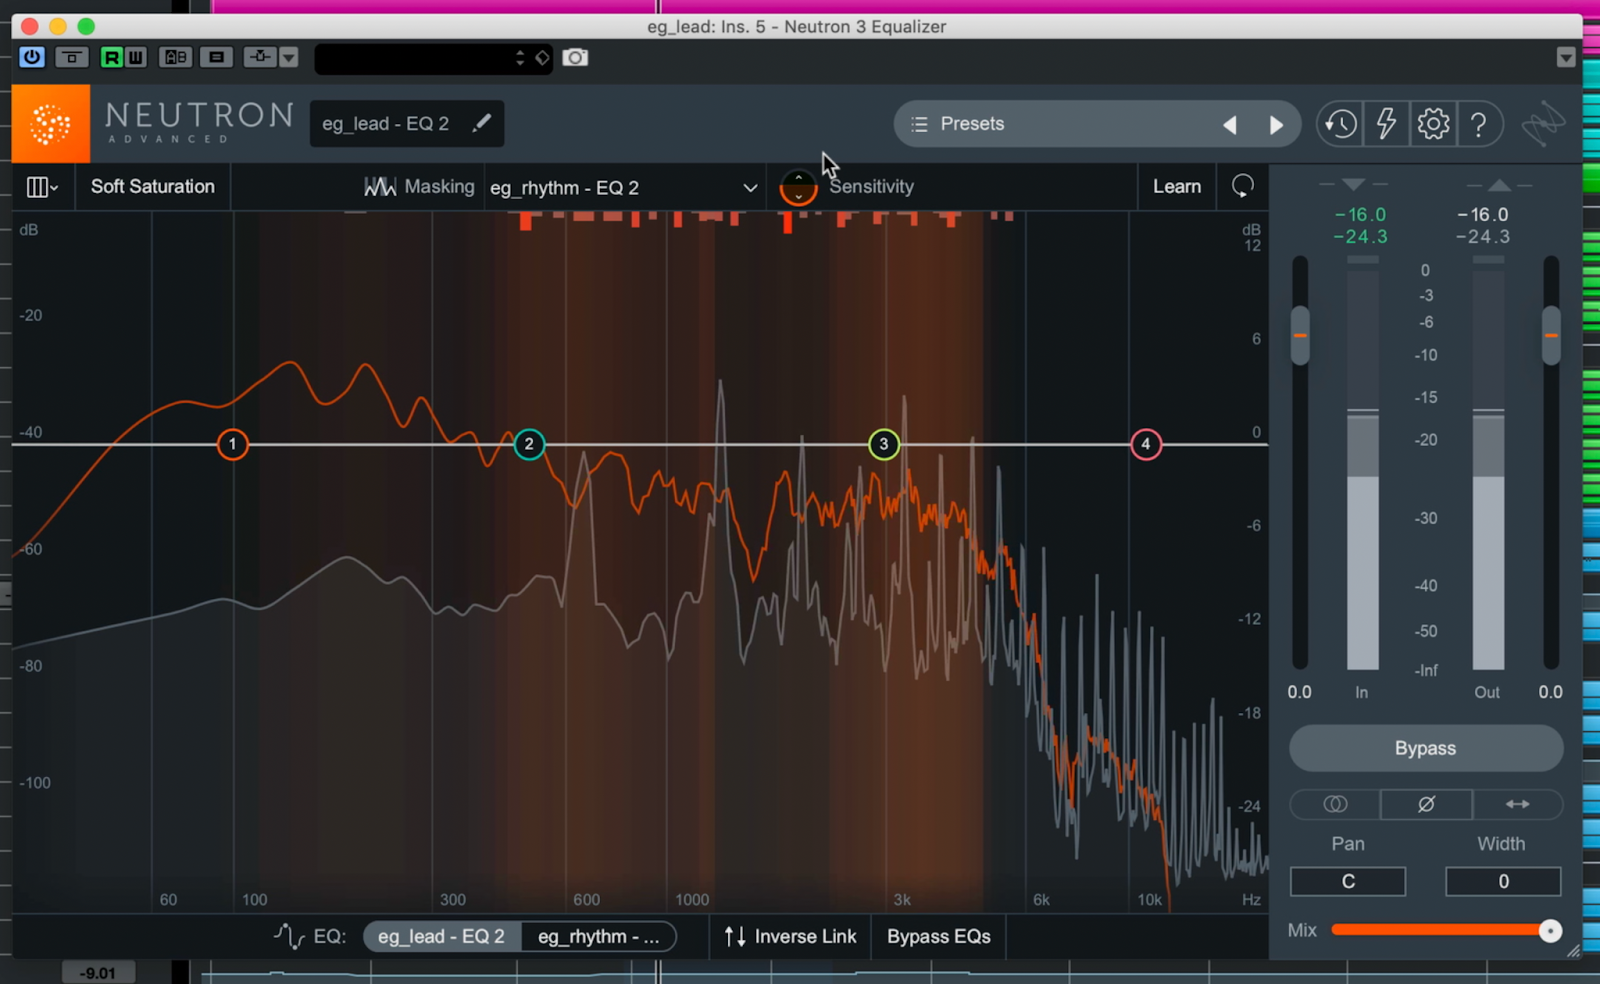1600x984 pixels.
Task: Toggle the green Read automation R button
Action: click(x=111, y=57)
